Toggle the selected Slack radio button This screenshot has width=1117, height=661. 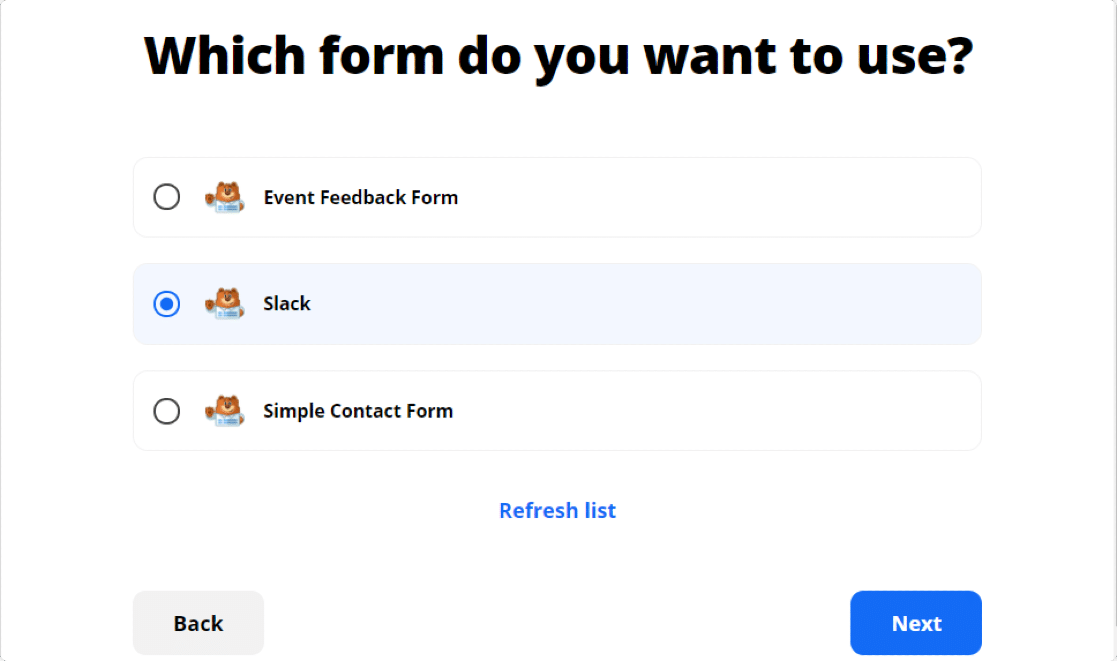pos(167,304)
